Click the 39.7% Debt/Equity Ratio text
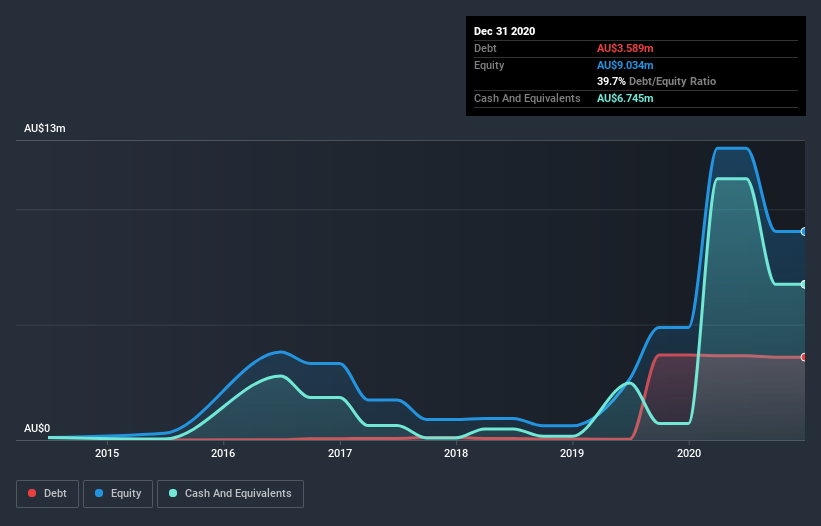821x526 pixels. point(657,81)
